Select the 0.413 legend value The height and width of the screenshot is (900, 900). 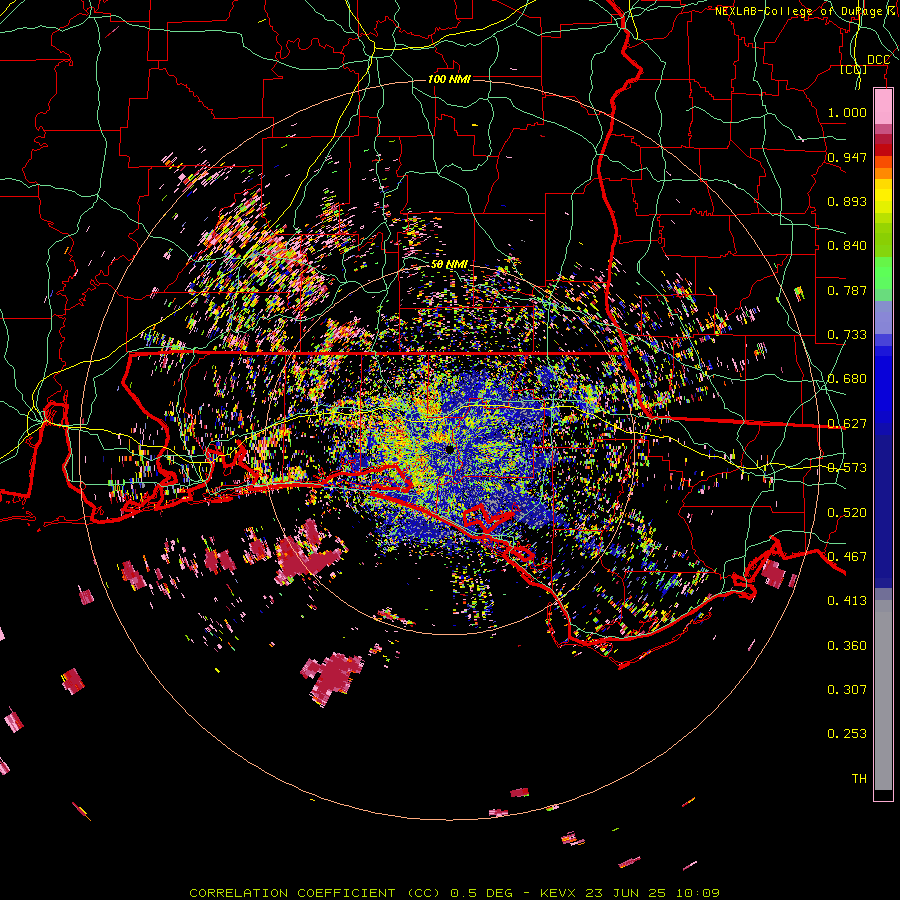point(847,601)
